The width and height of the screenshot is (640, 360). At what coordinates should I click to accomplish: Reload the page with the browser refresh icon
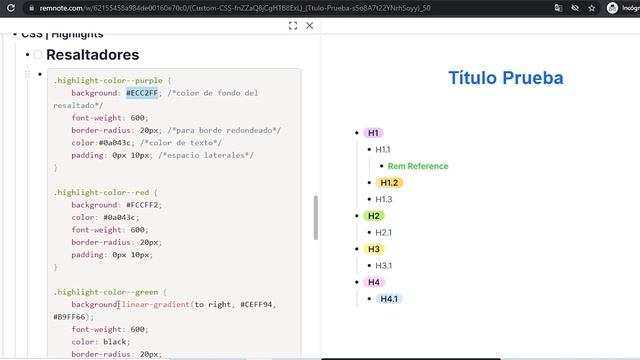pyautogui.click(x=11, y=8)
